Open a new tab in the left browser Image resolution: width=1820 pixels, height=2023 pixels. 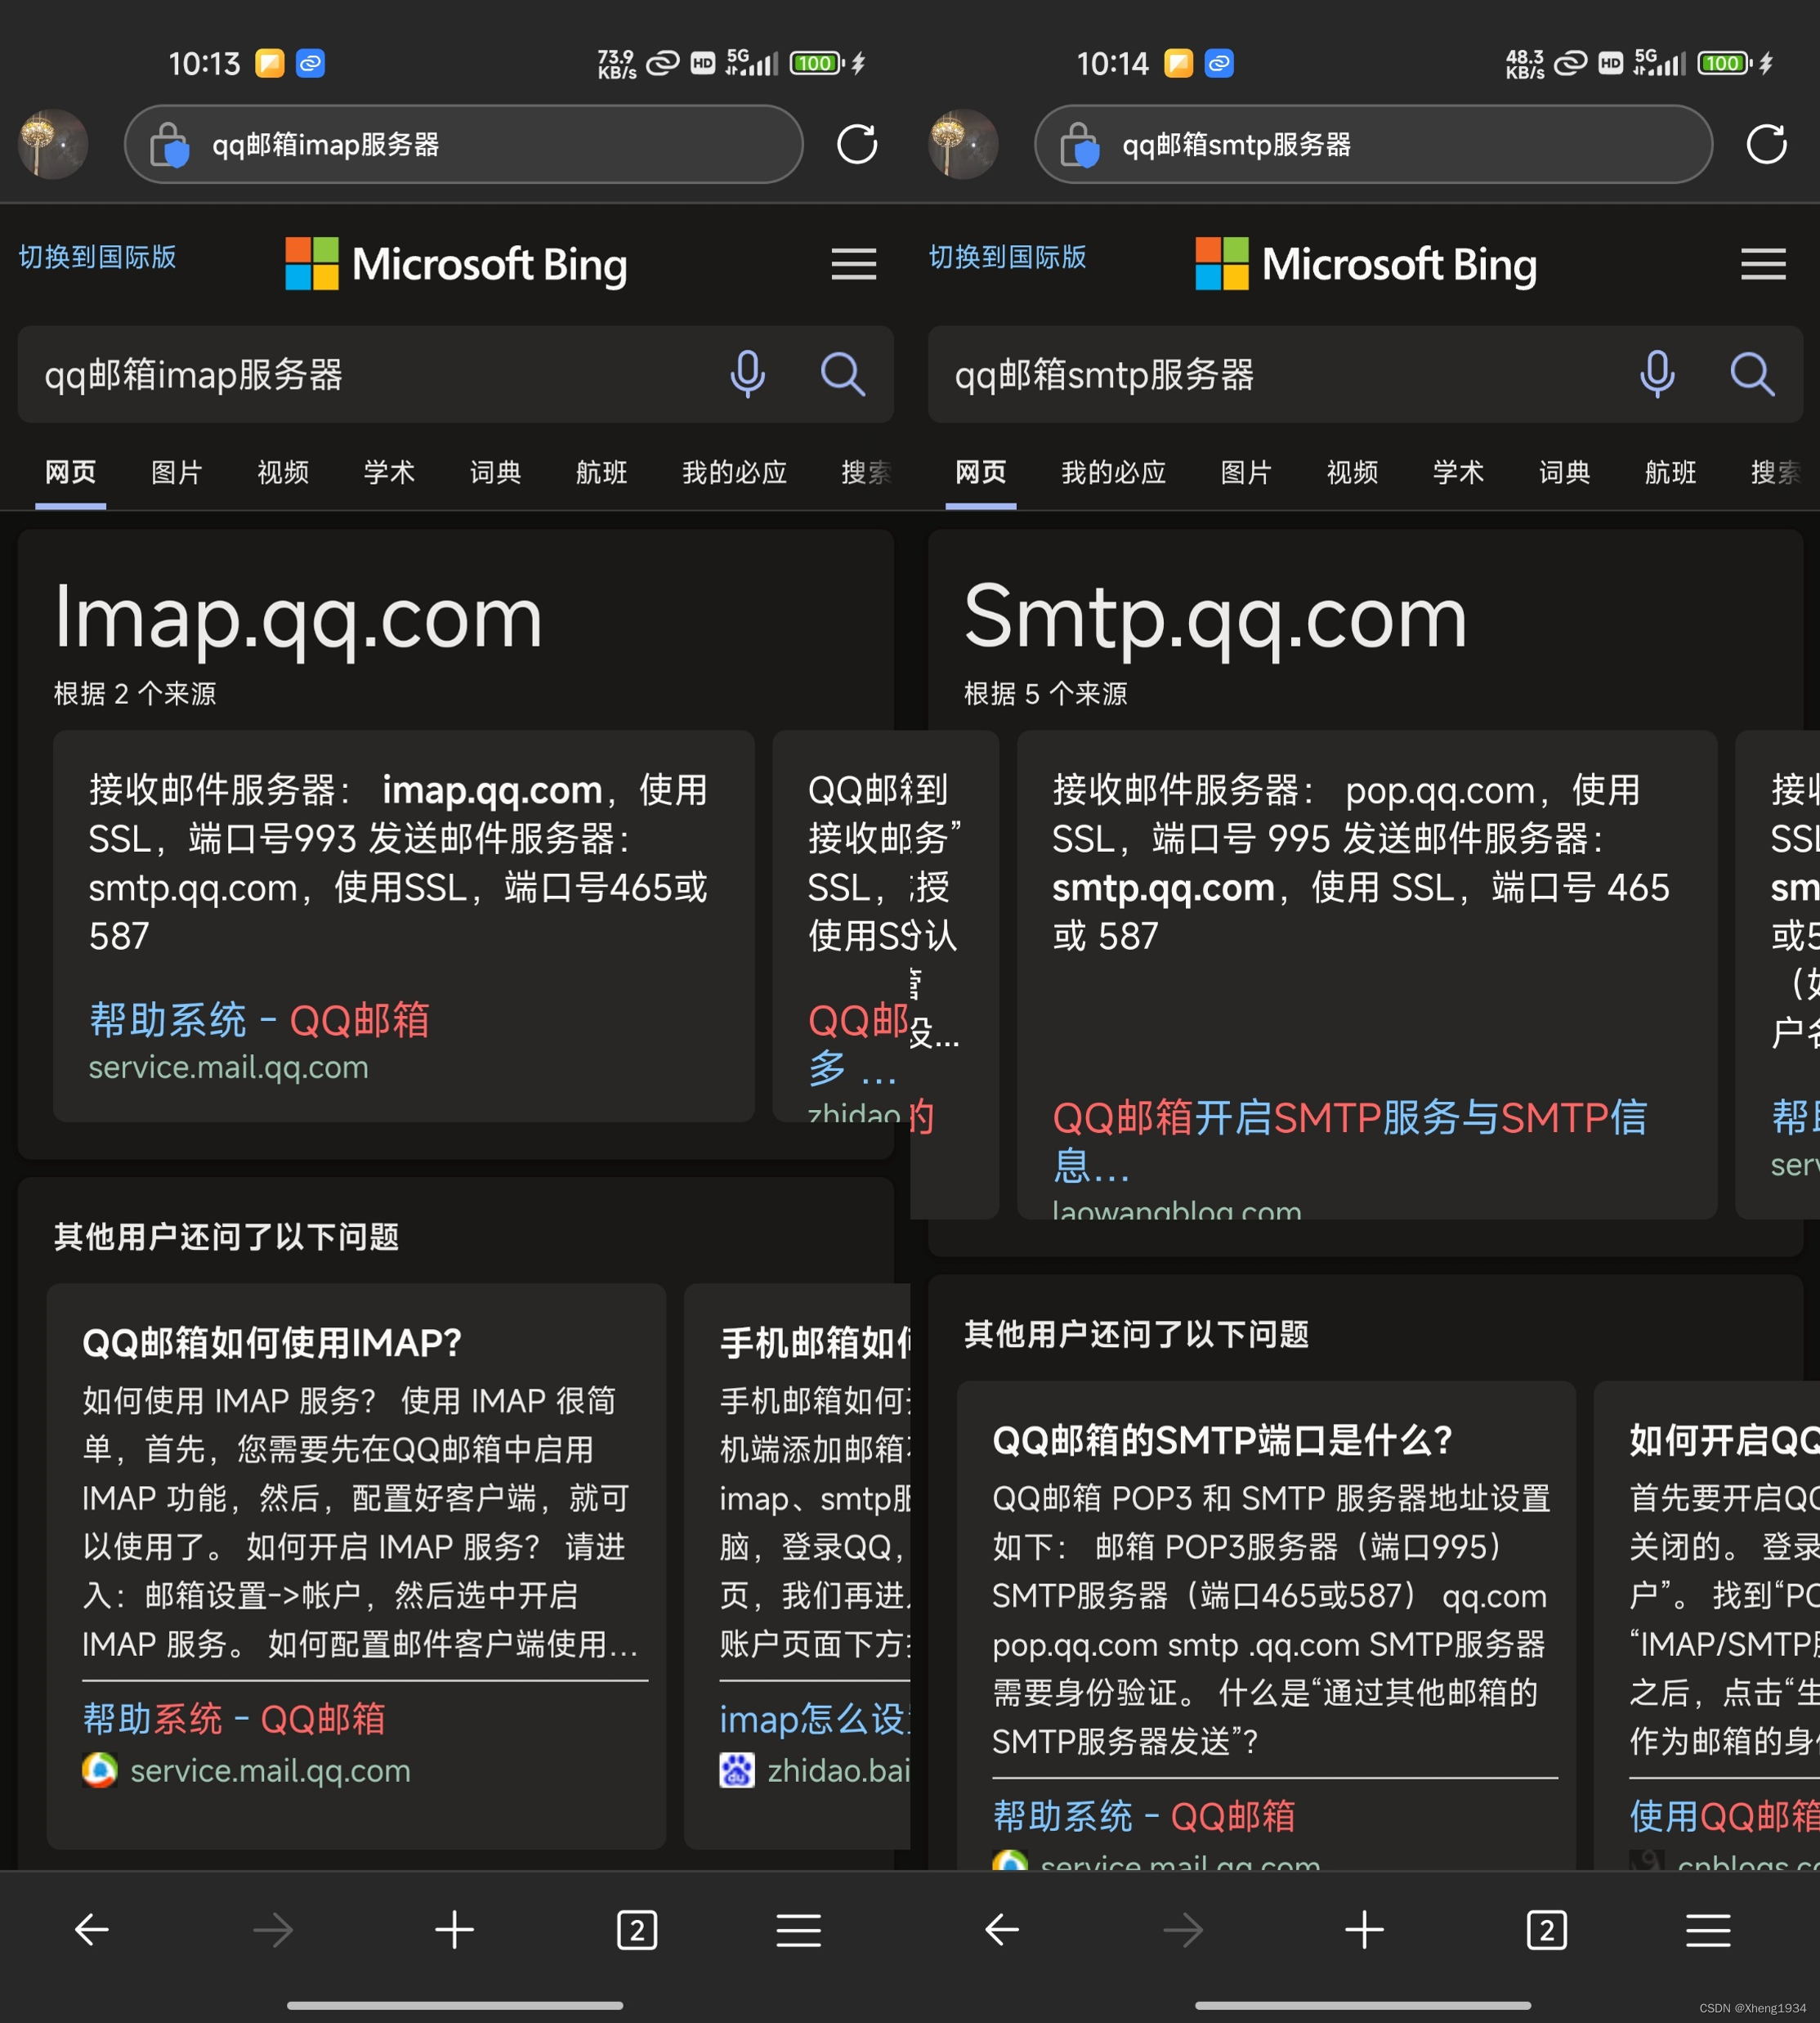454,1929
